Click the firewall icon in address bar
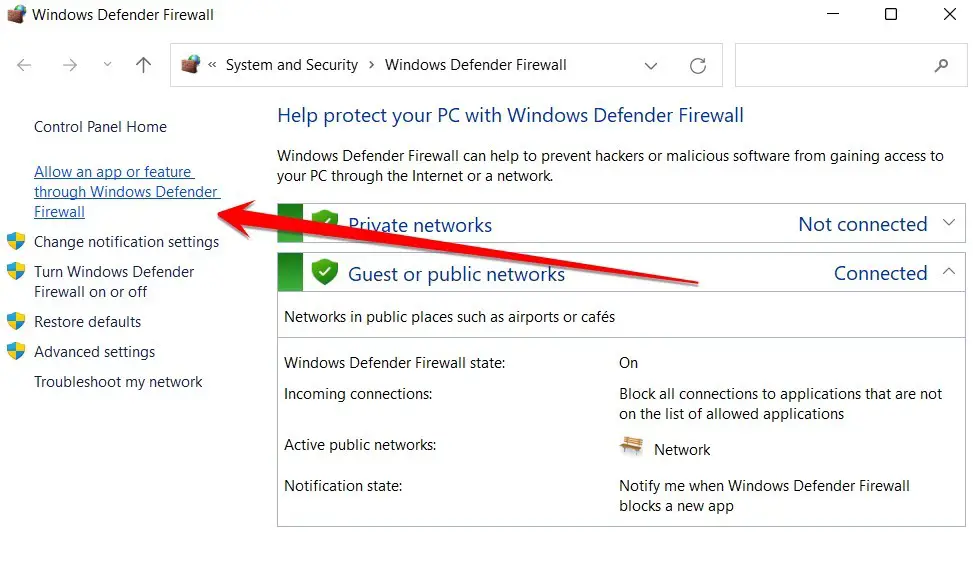Image resolution: width=973 pixels, height=582 pixels. point(191,65)
